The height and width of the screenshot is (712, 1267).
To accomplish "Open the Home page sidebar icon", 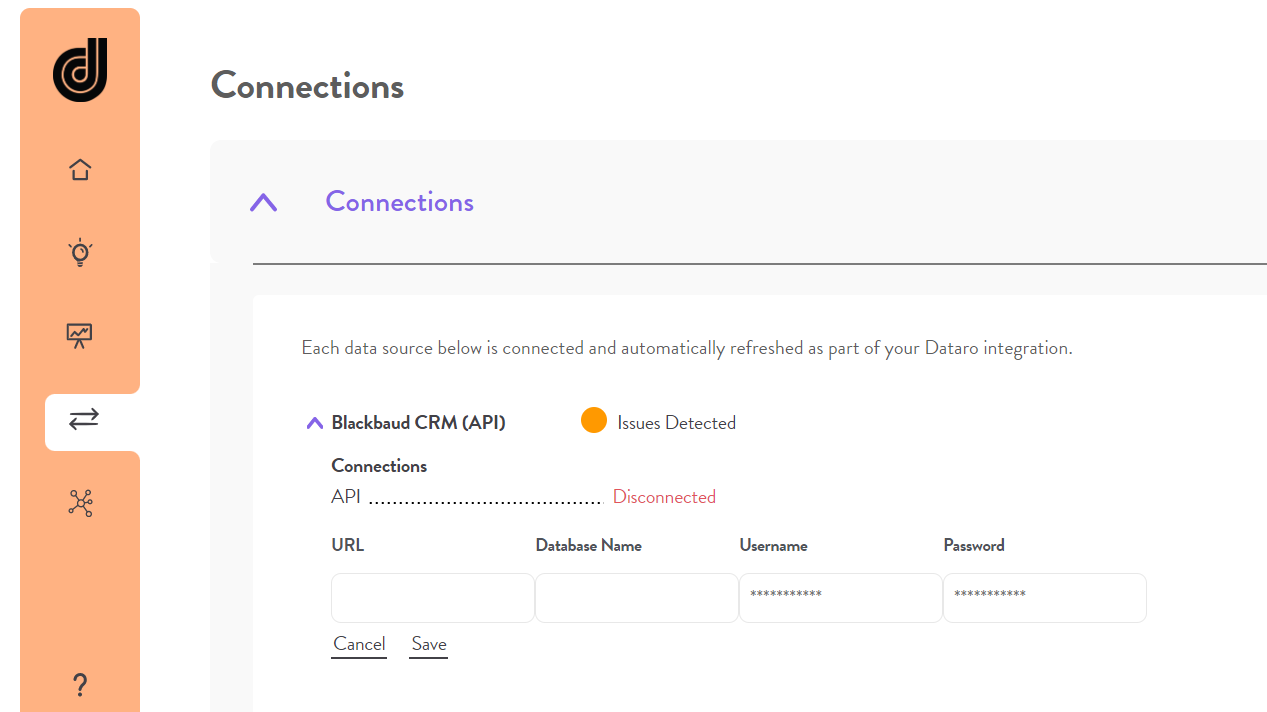I will tap(80, 170).
